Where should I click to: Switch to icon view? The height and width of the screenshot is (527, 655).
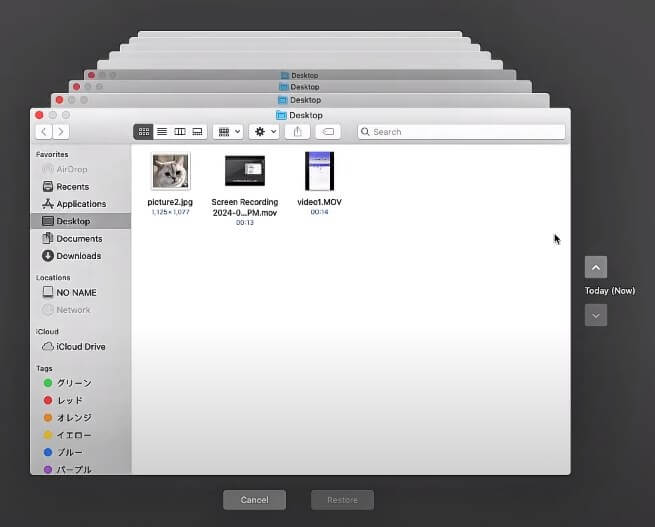pyautogui.click(x=143, y=132)
